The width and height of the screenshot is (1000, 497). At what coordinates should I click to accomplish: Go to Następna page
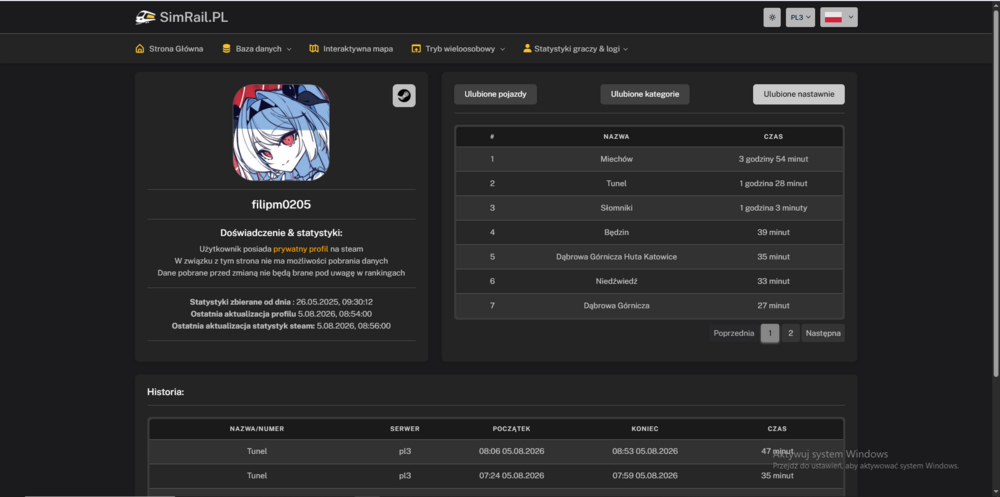pos(823,333)
